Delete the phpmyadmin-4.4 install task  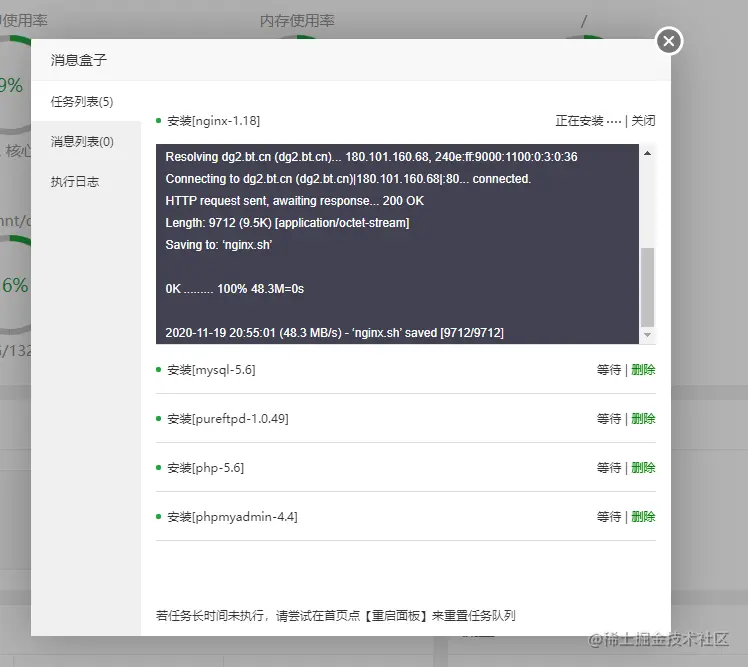[643, 517]
